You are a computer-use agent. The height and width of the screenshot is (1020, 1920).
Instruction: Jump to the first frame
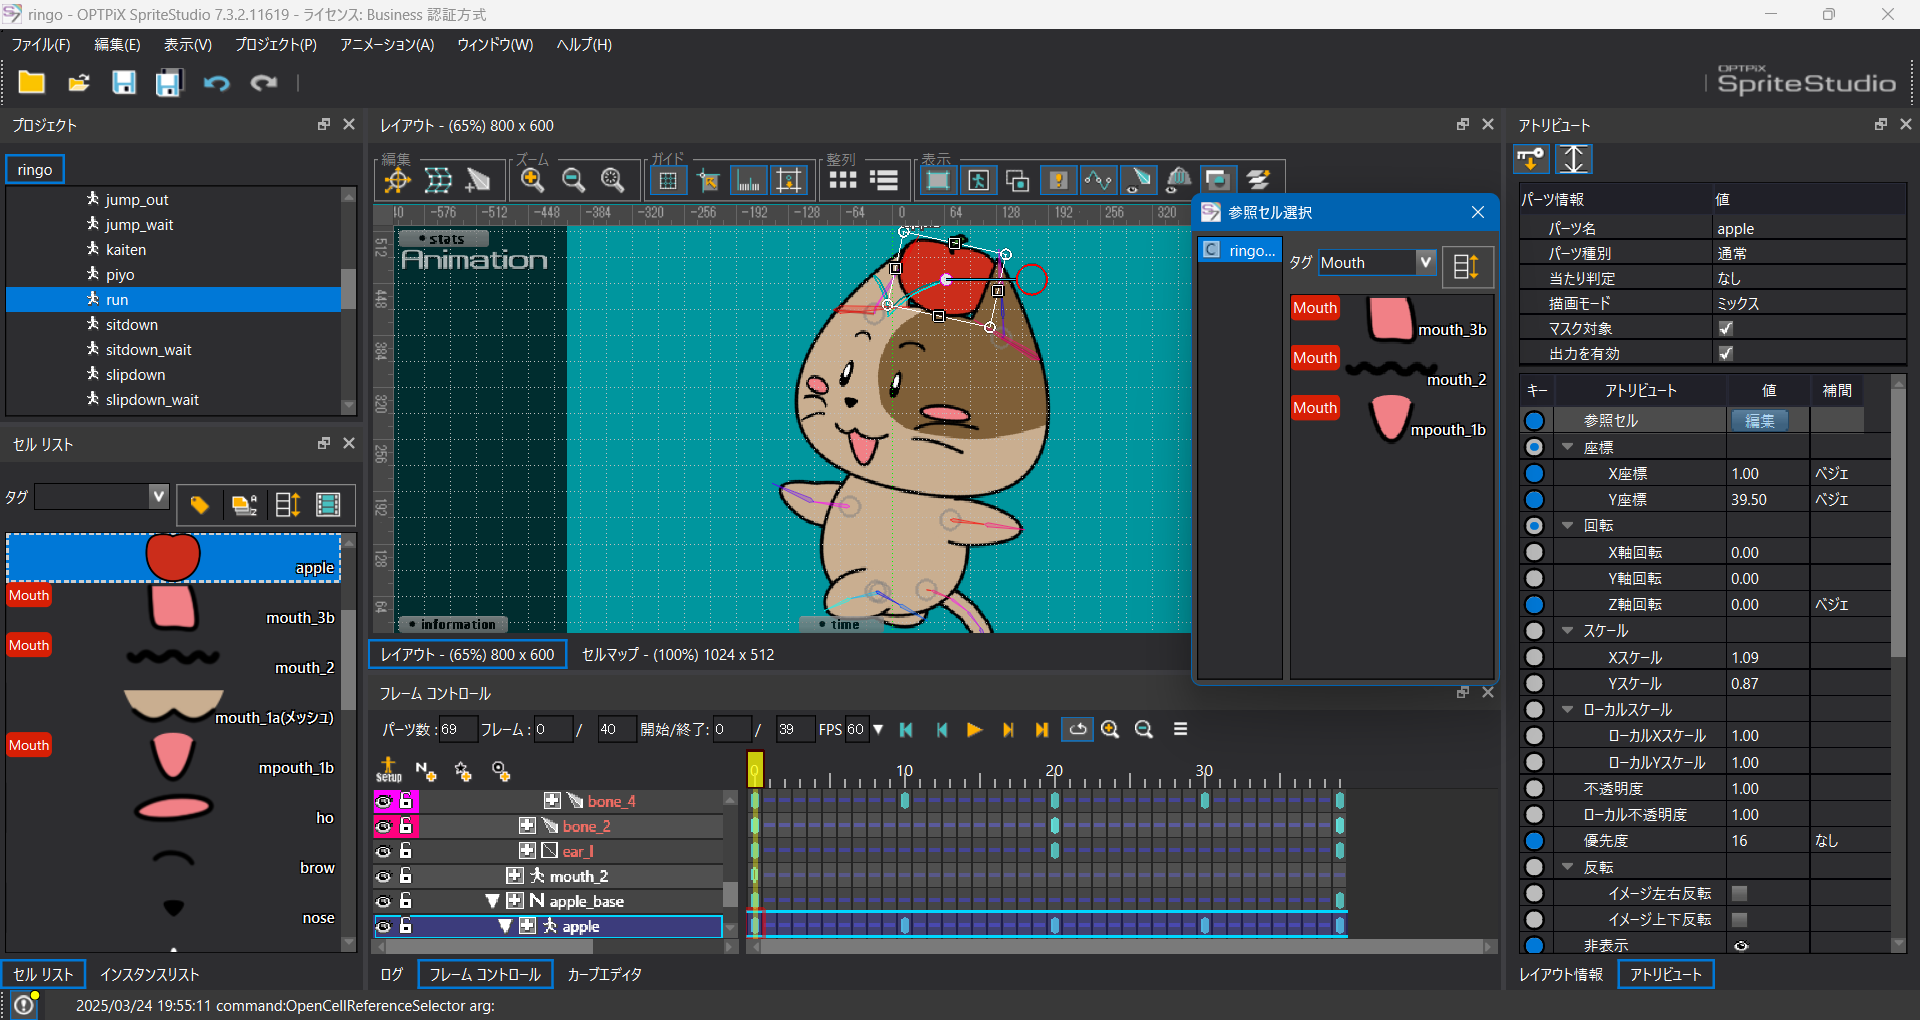tap(907, 730)
